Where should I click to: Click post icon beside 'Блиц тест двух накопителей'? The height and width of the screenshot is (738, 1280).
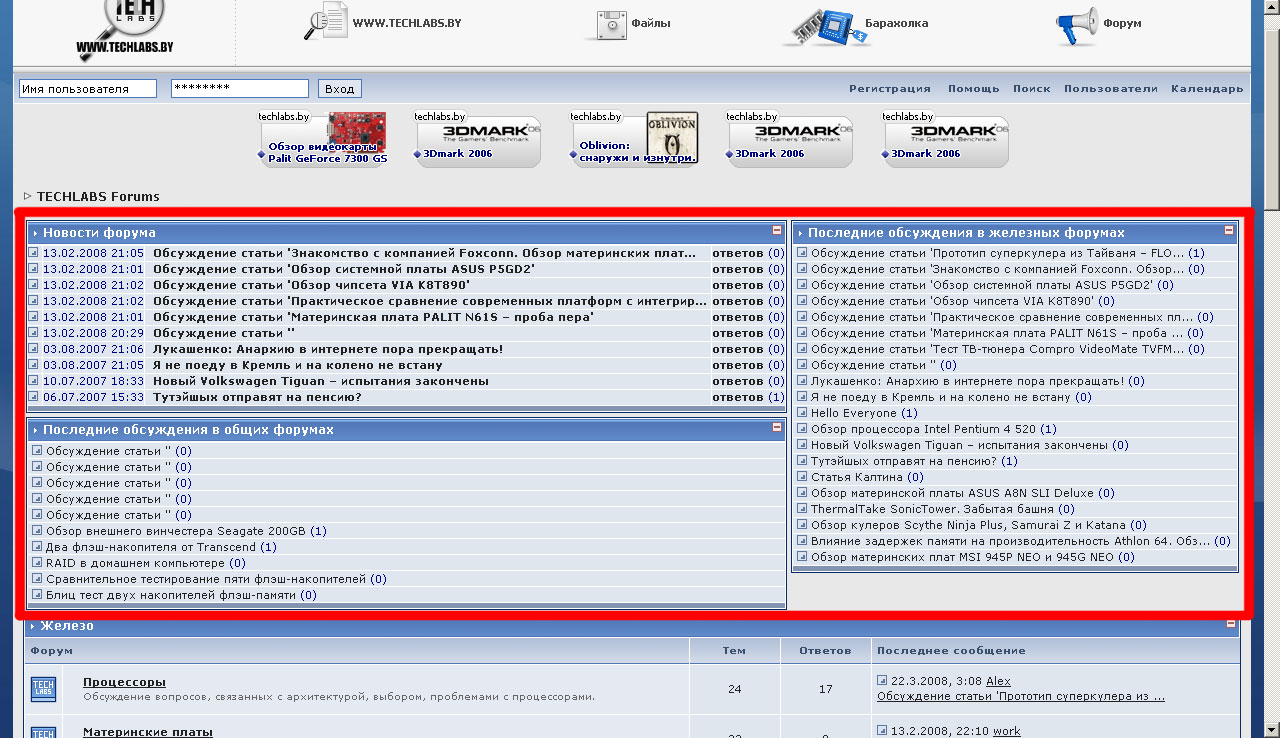point(37,595)
